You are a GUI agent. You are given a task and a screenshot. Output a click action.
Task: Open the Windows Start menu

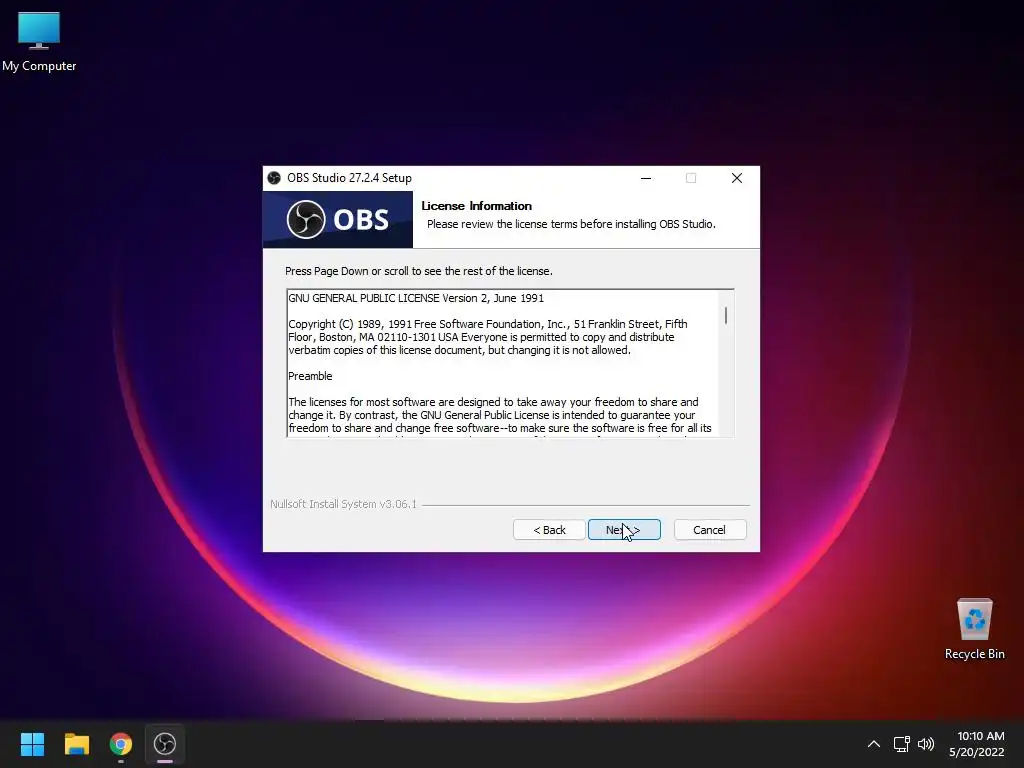click(x=32, y=744)
